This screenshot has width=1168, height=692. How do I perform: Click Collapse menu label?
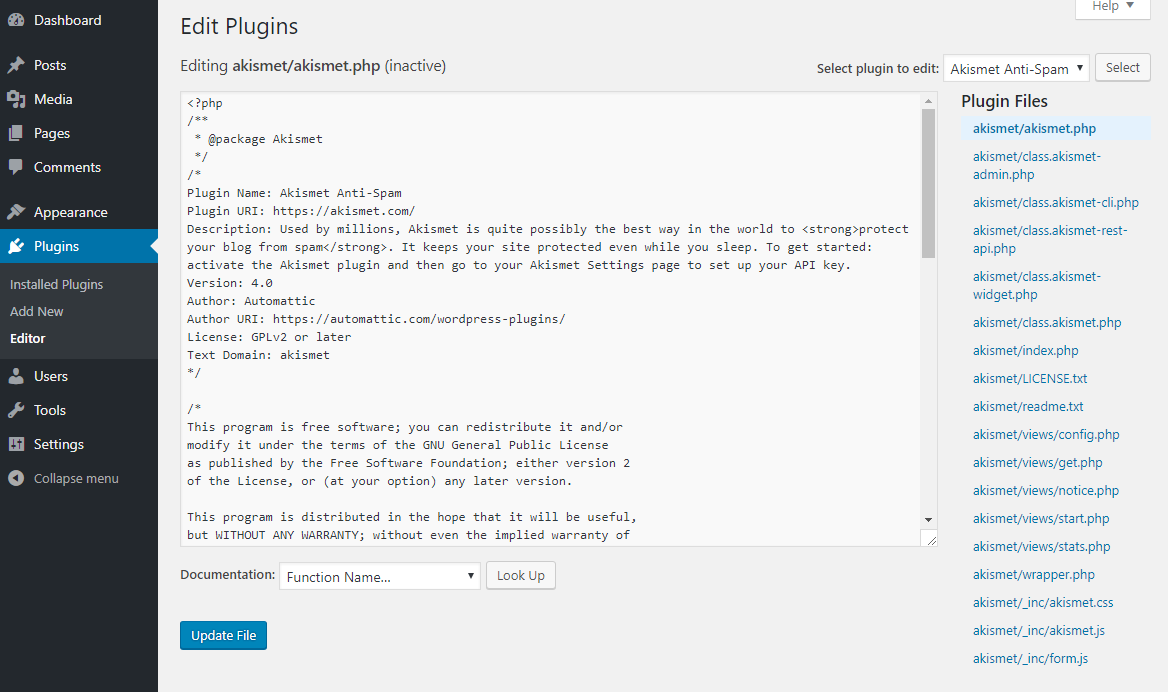point(76,478)
